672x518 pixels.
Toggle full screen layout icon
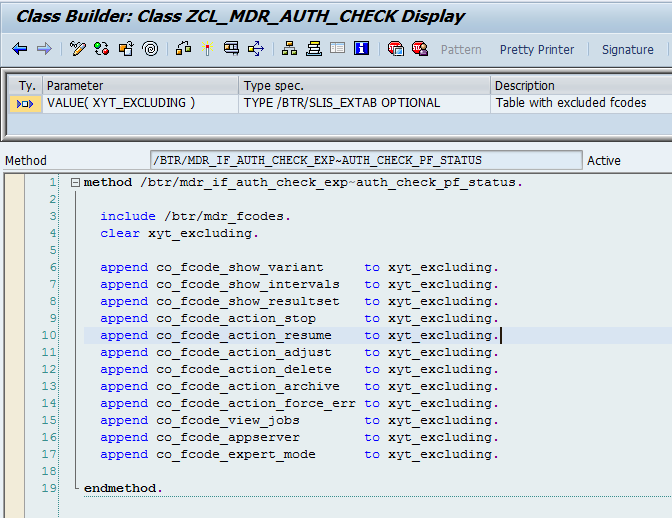click(x=338, y=48)
